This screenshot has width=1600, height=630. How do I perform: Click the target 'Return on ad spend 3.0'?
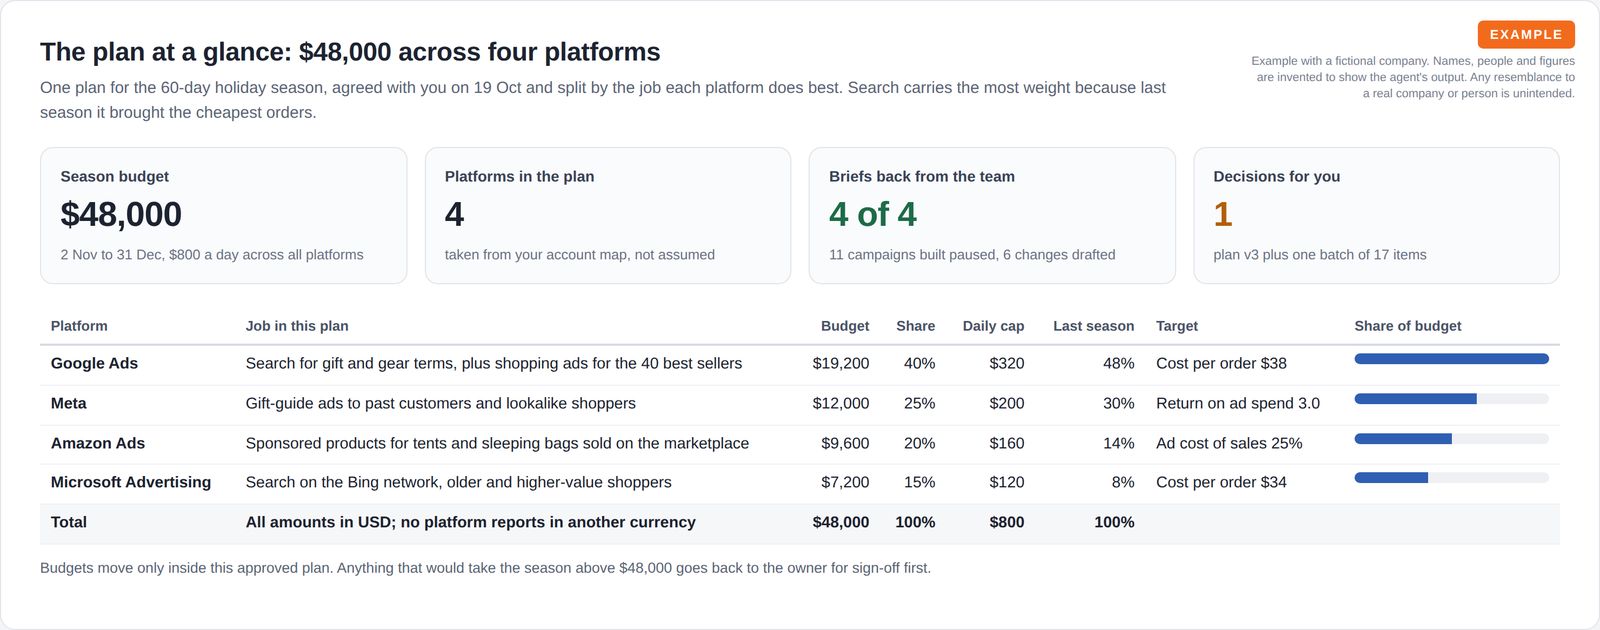click(1238, 403)
